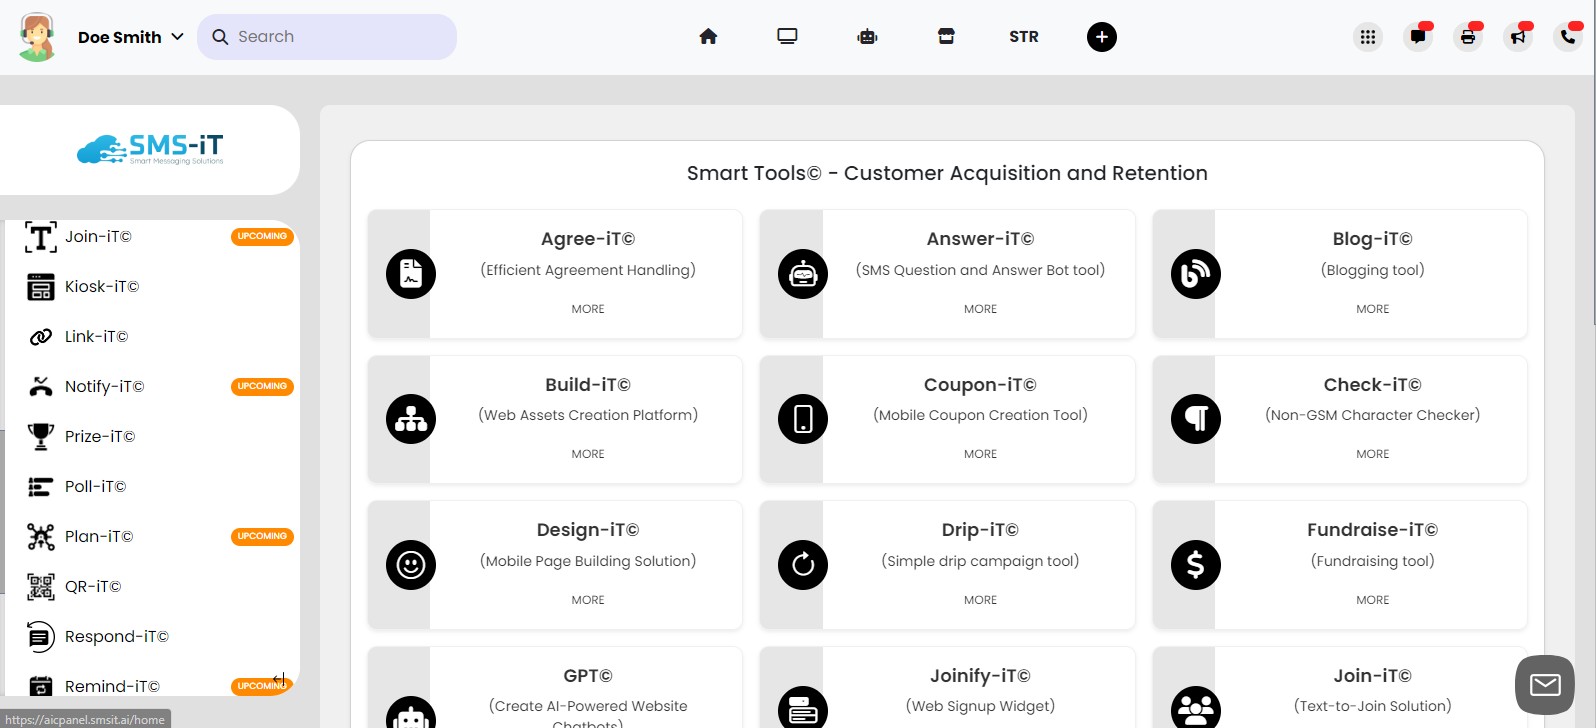The image size is (1596, 728).
Task: Click the floating mail envelope button
Action: click(x=1544, y=685)
